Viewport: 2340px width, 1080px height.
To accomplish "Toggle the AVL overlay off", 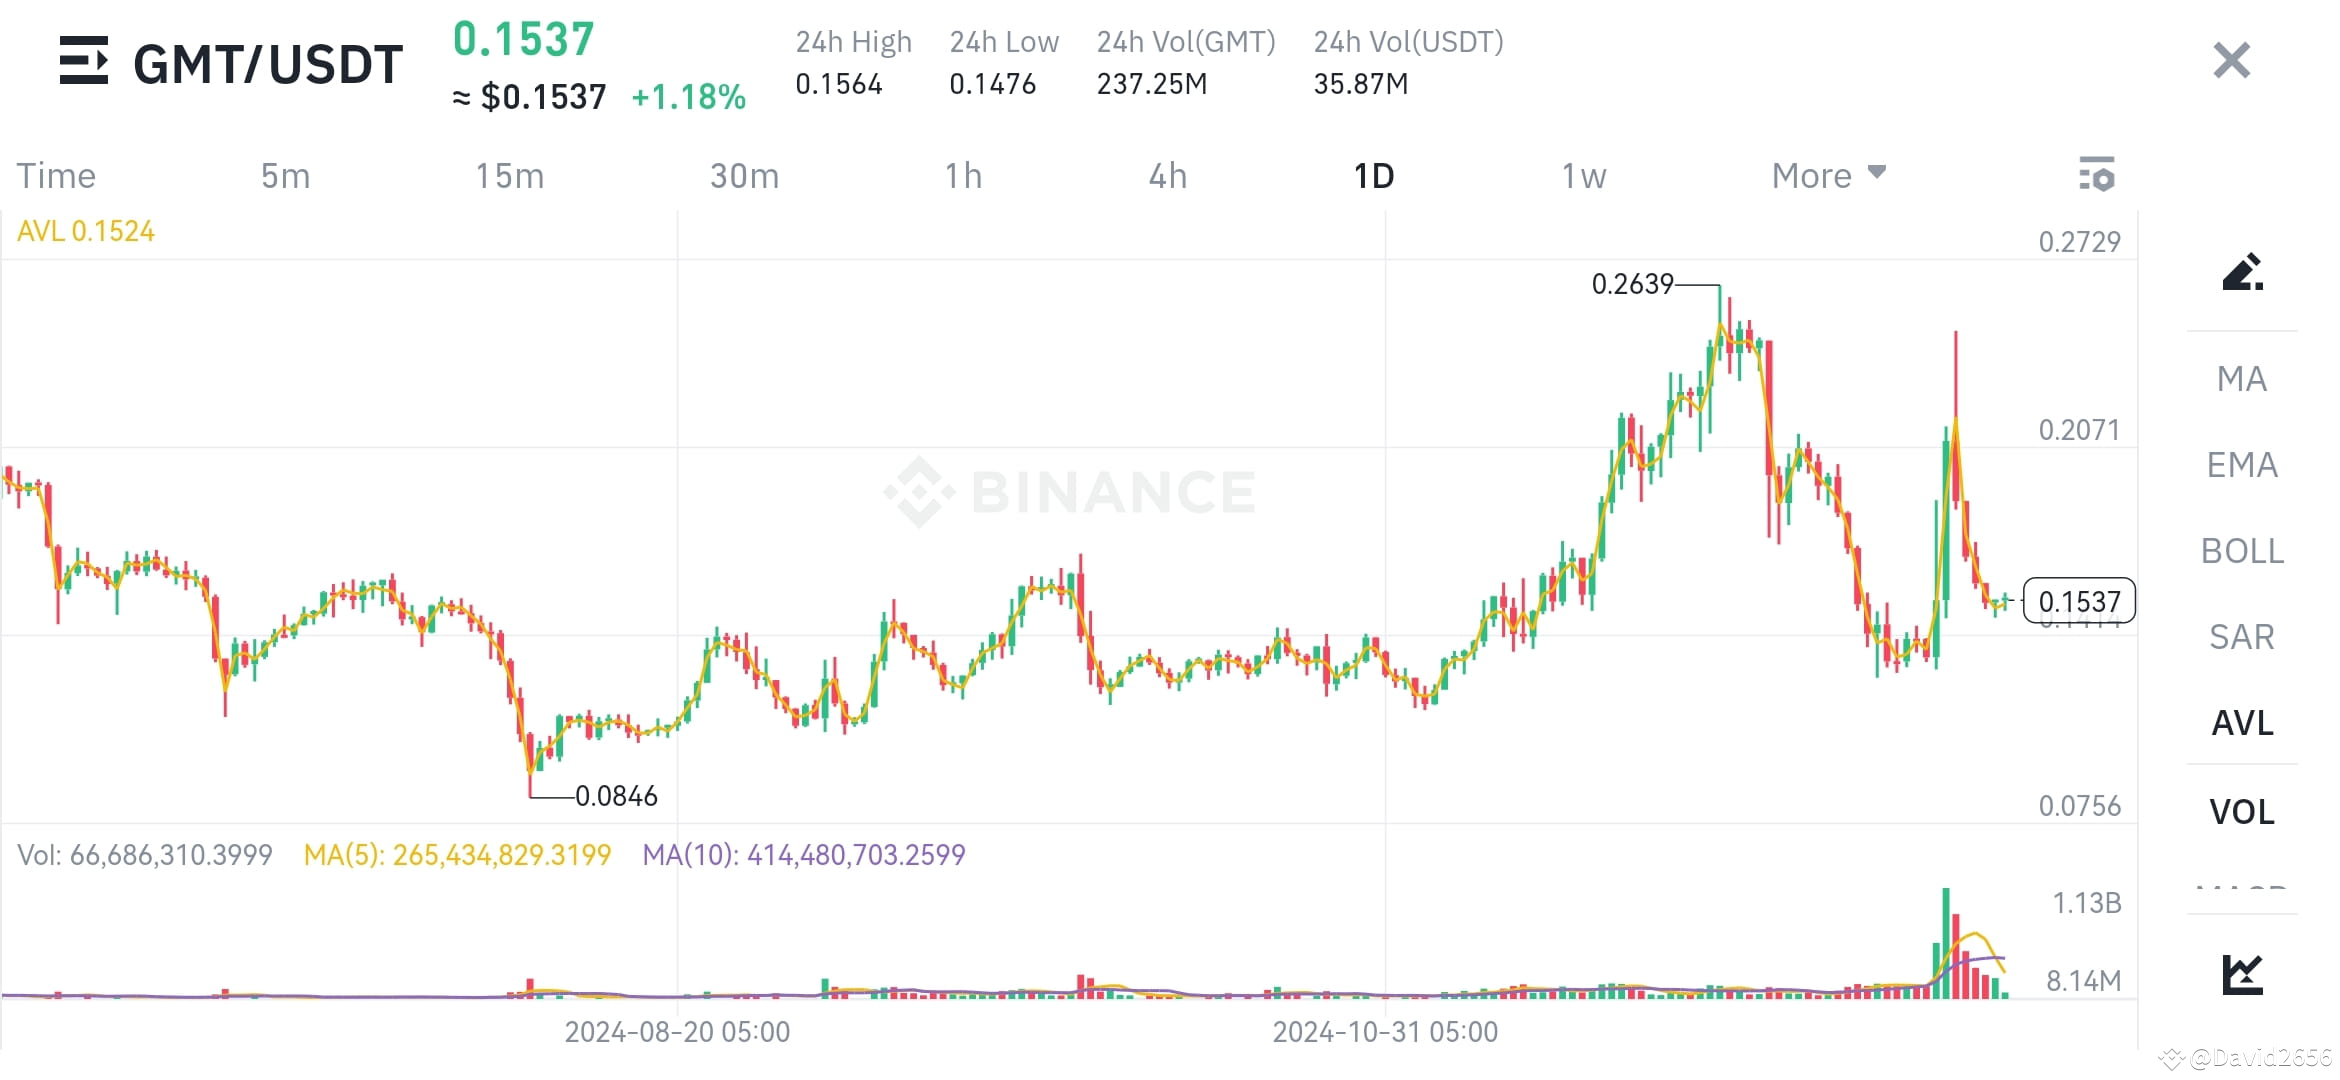I will point(2242,723).
